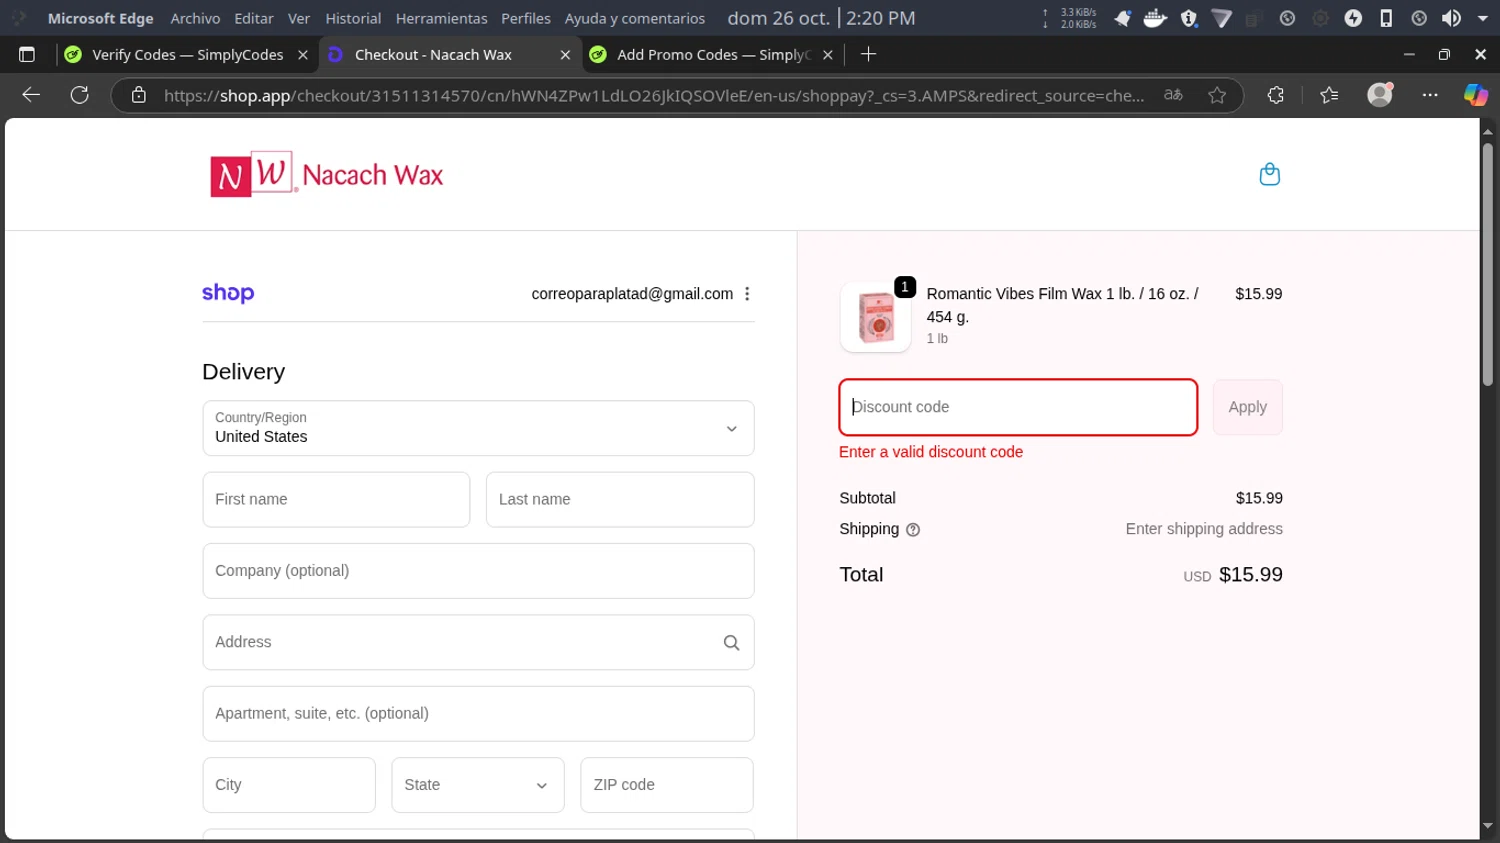This screenshot has height=843, width=1500.
Task: Focus the Discount code field
Action: [1018, 407]
